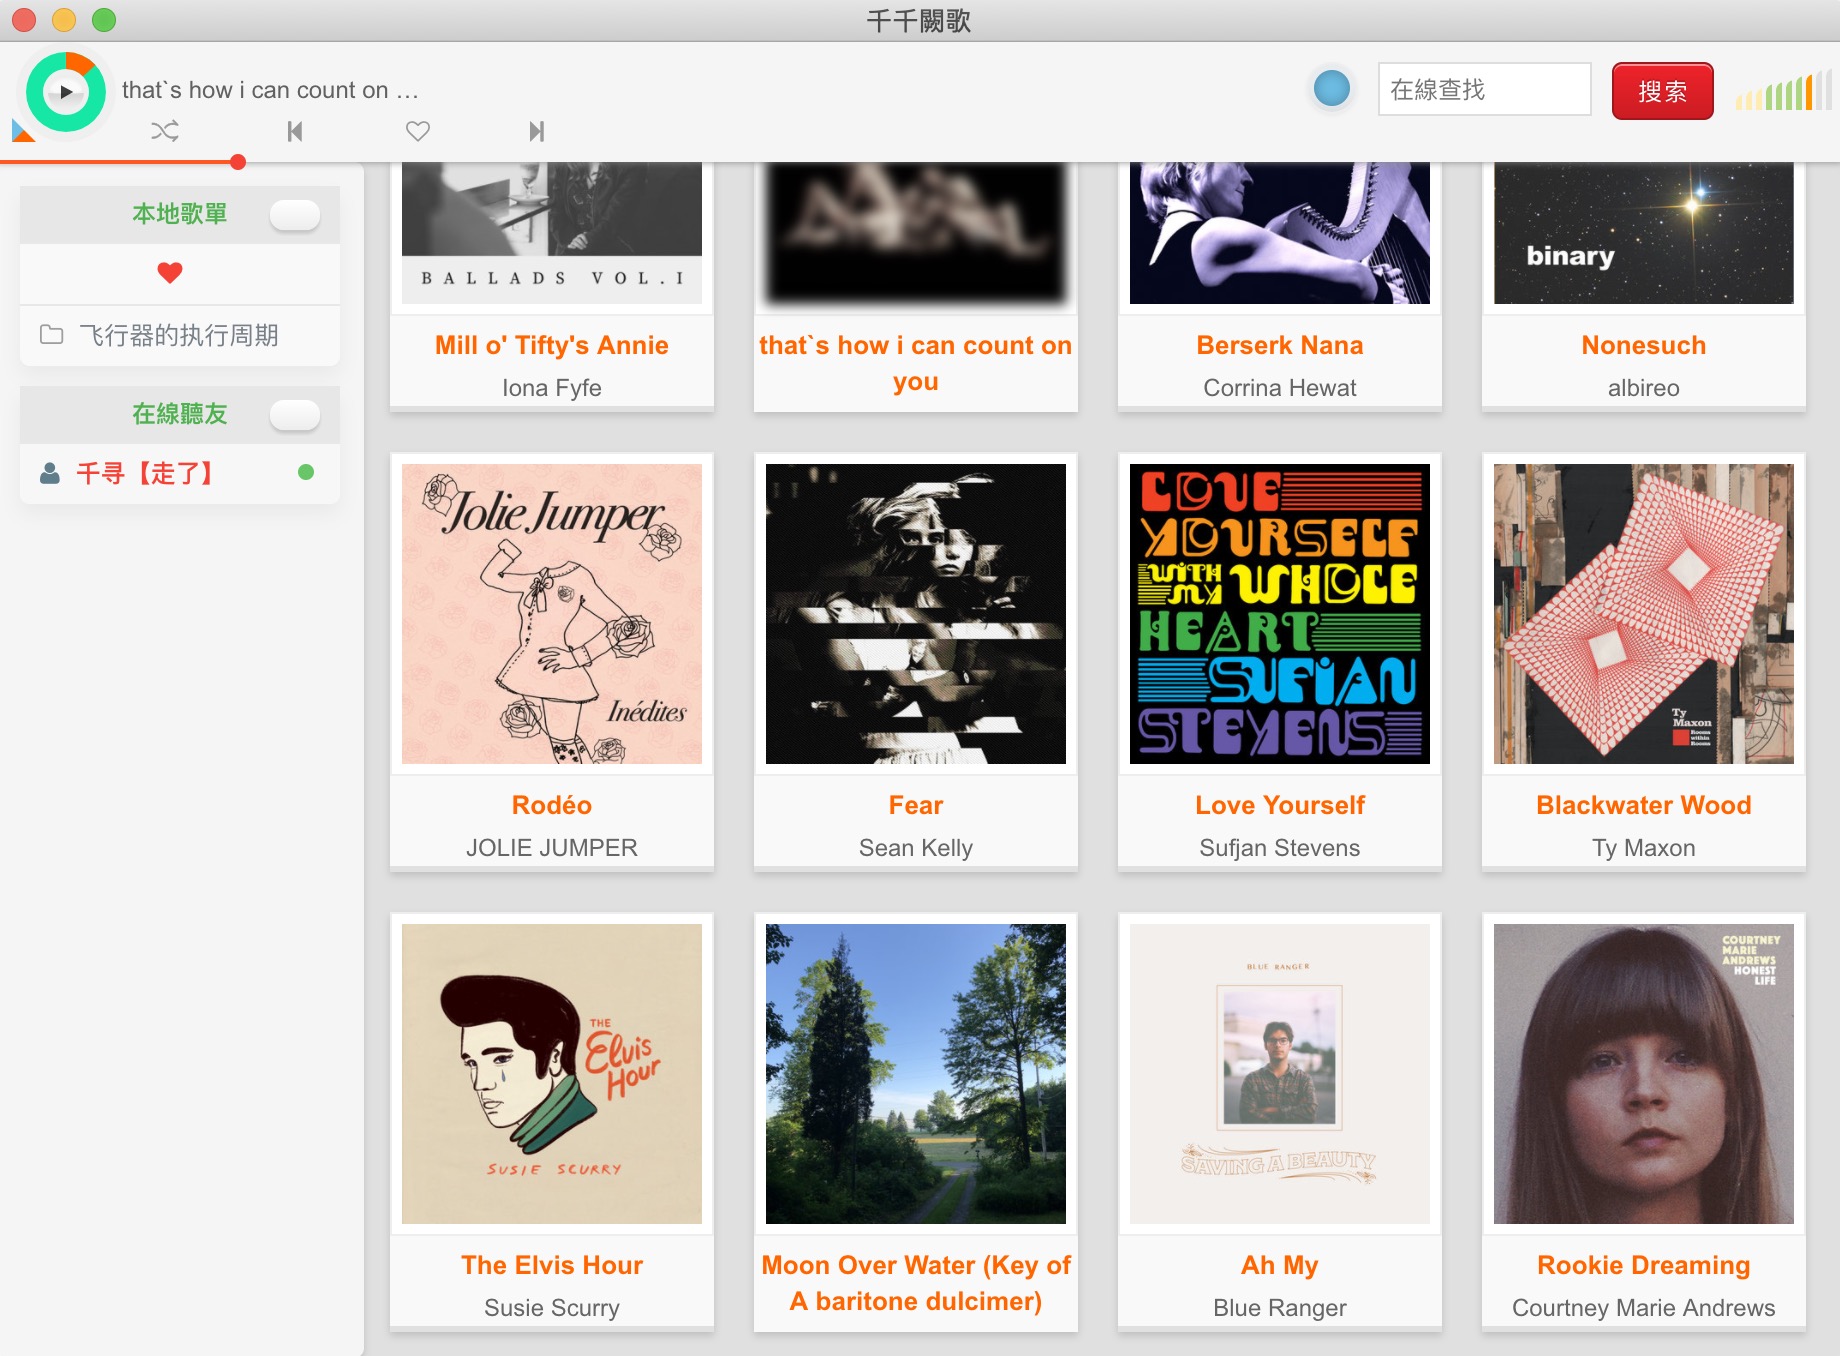Click artist name Corrina Hewat
Screen dimensions: 1840x1356
pyautogui.click(x=1280, y=388)
